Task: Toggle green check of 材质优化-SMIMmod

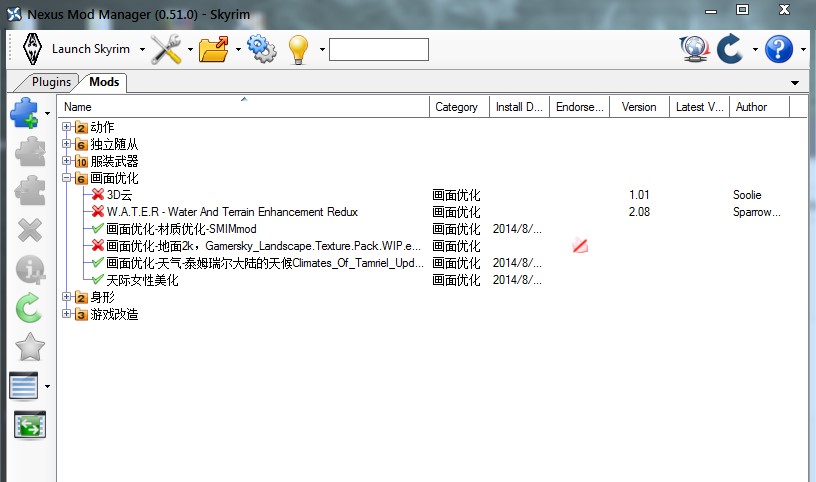Action: tap(97, 229)
